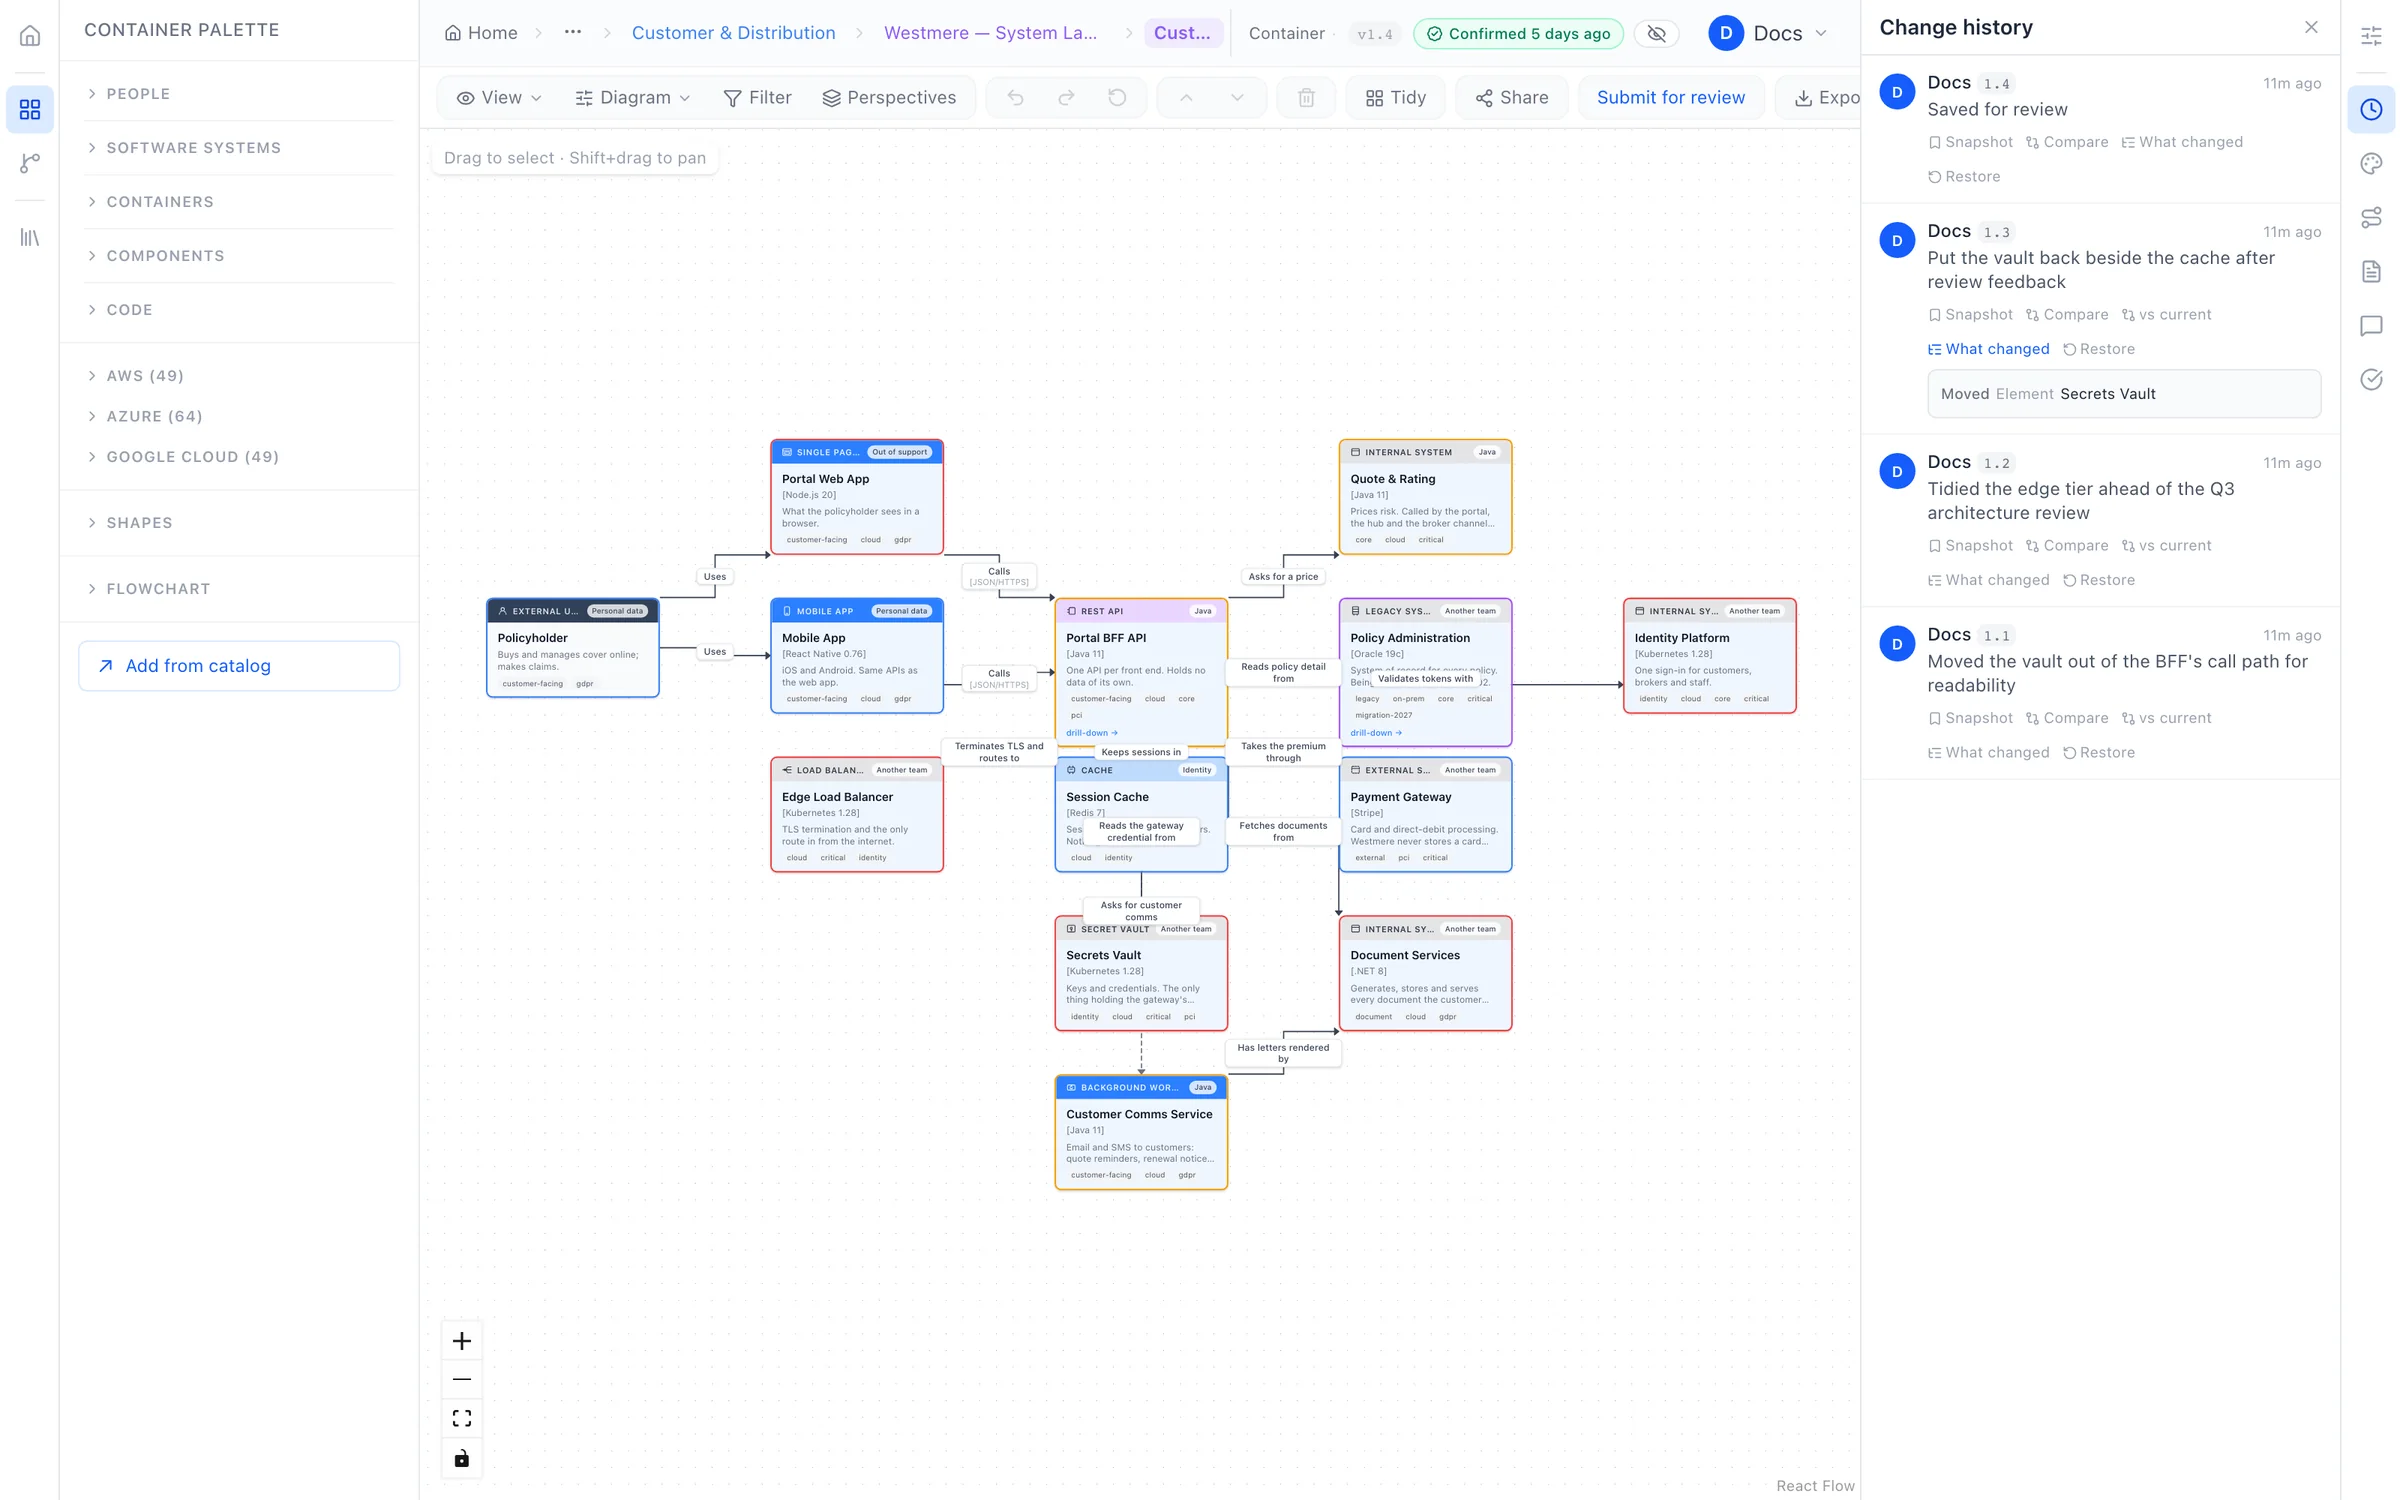This screenshot has height=1500, width=2400.
Task: Click the move up chevron in toolbar
Action: click(x=1186, y=97)
